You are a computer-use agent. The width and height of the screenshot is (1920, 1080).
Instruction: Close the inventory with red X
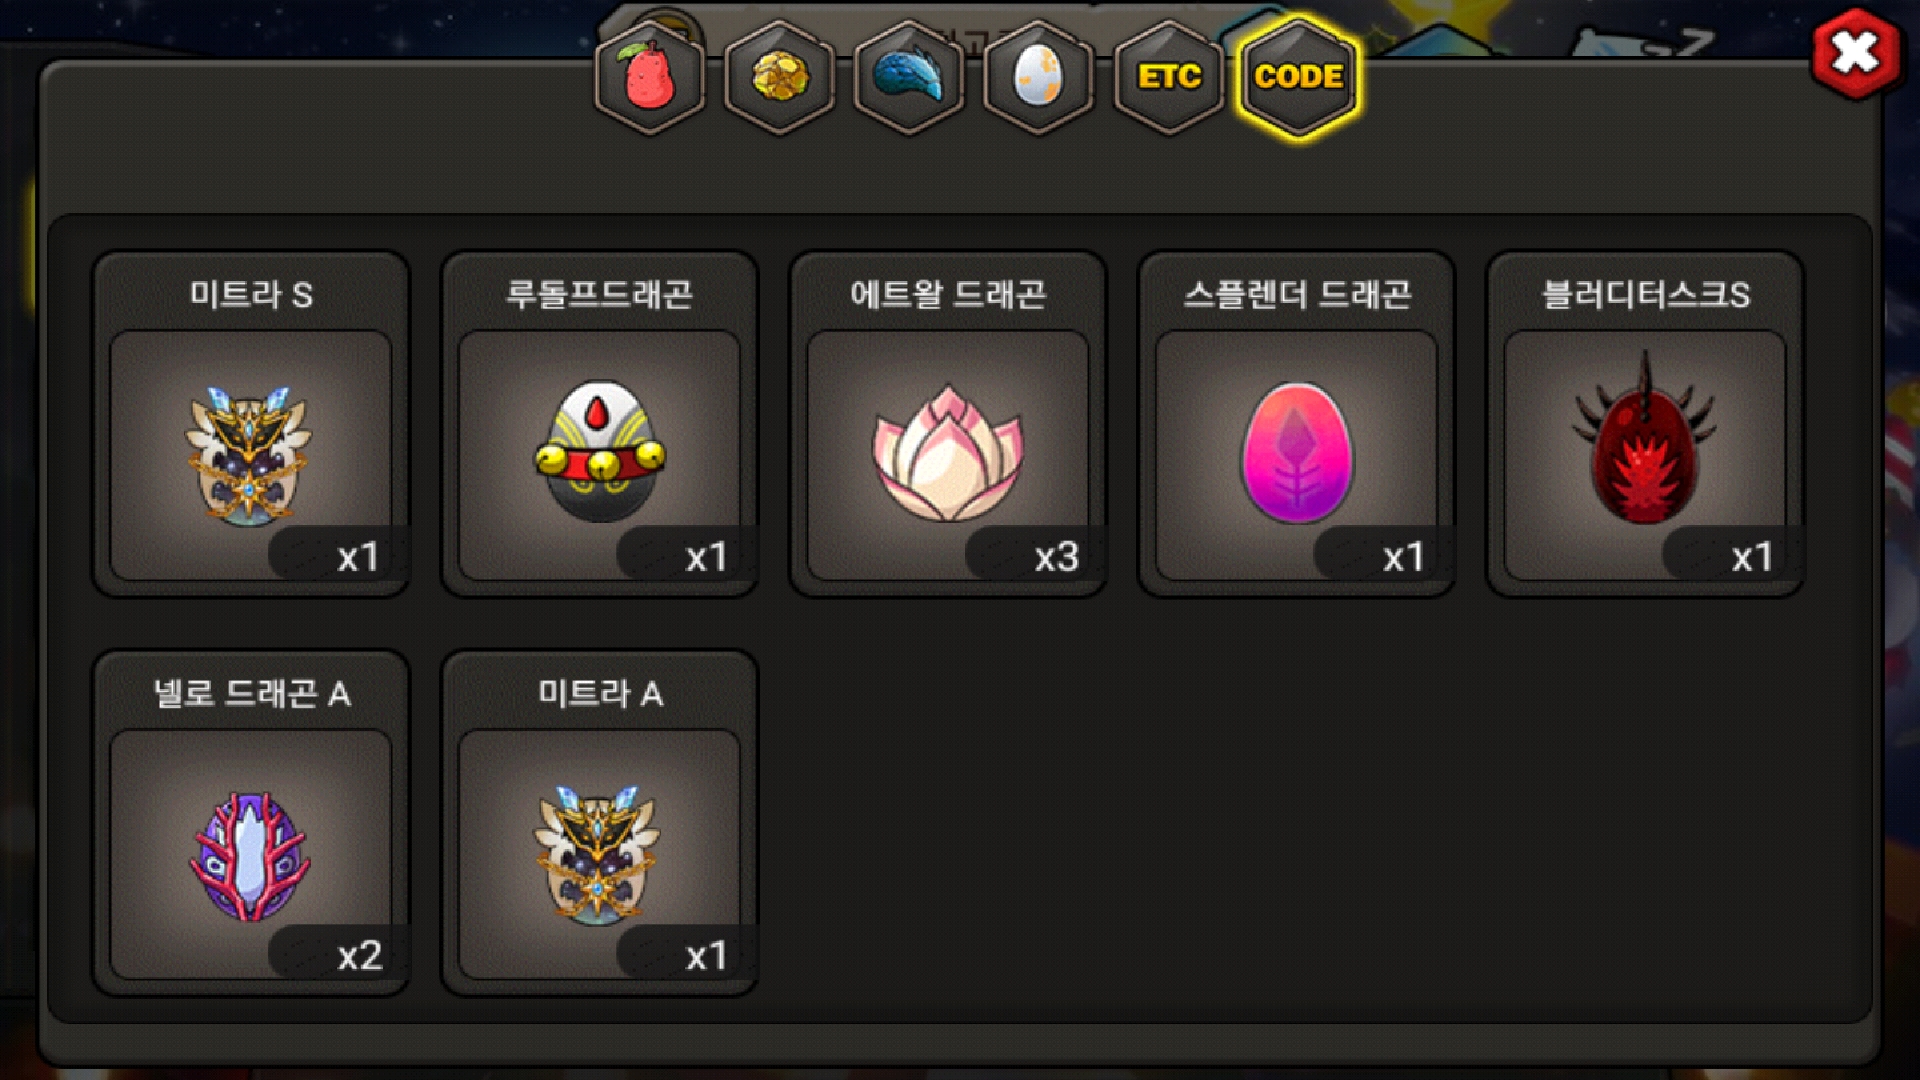[1856, 53]
